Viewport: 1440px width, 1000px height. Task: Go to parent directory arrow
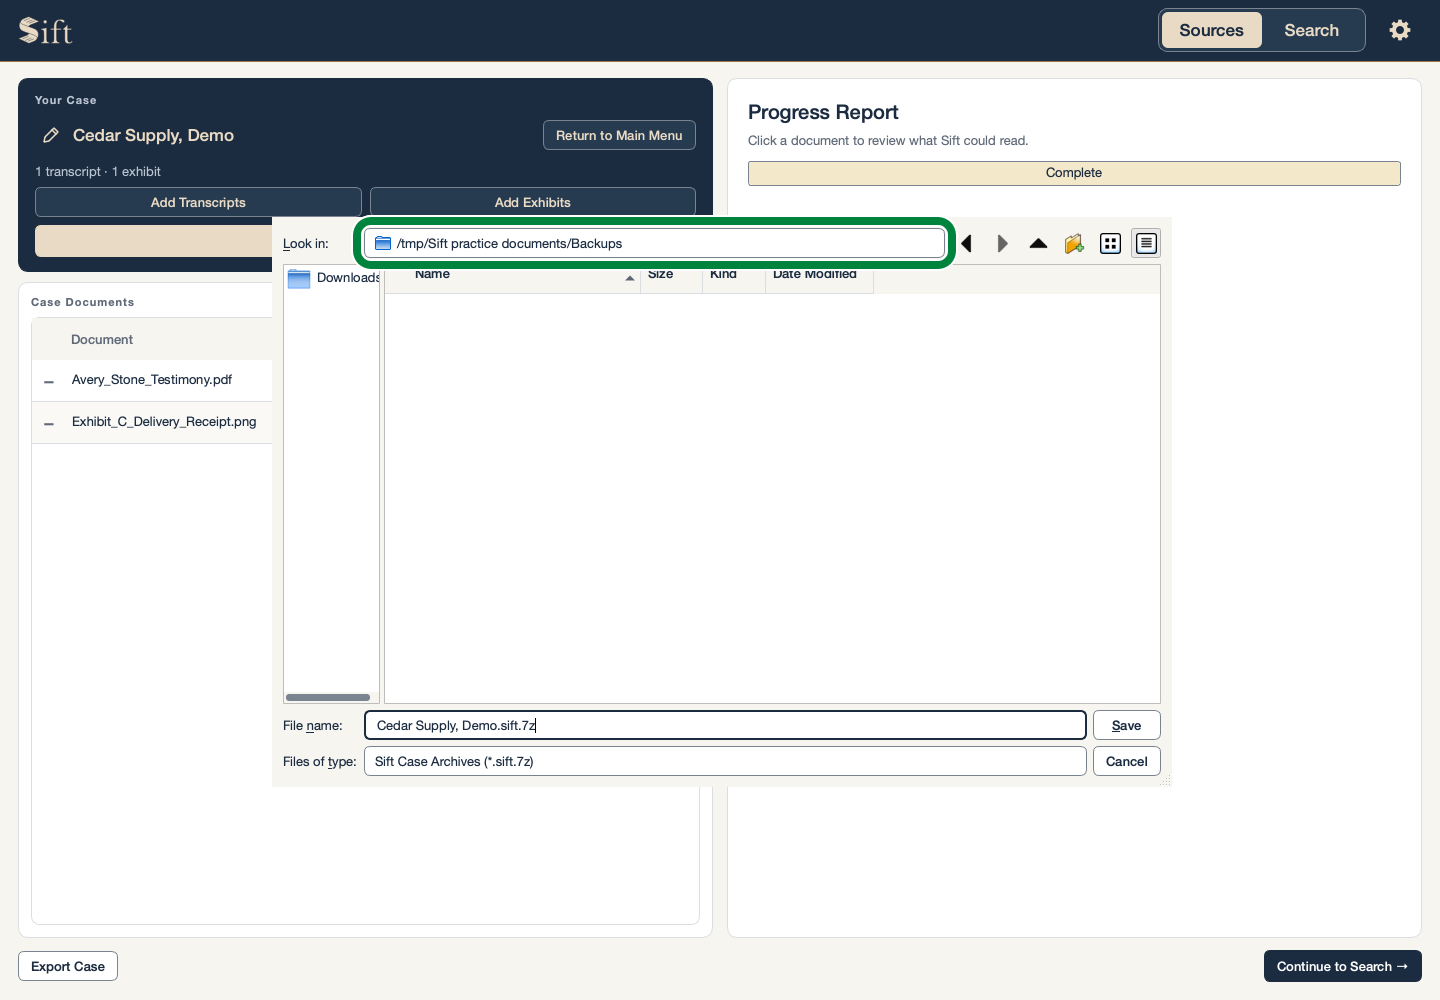[1038, 243]
